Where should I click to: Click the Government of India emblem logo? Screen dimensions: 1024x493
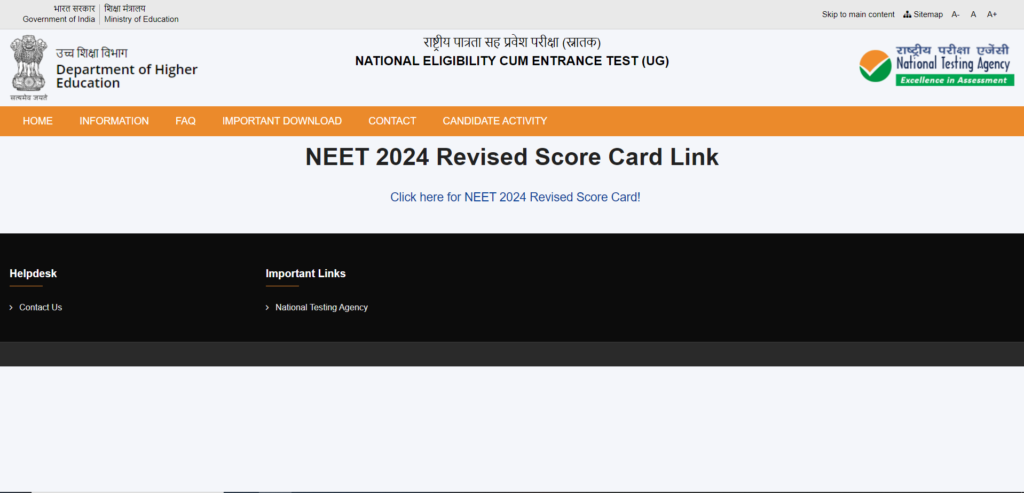(29, 67)
